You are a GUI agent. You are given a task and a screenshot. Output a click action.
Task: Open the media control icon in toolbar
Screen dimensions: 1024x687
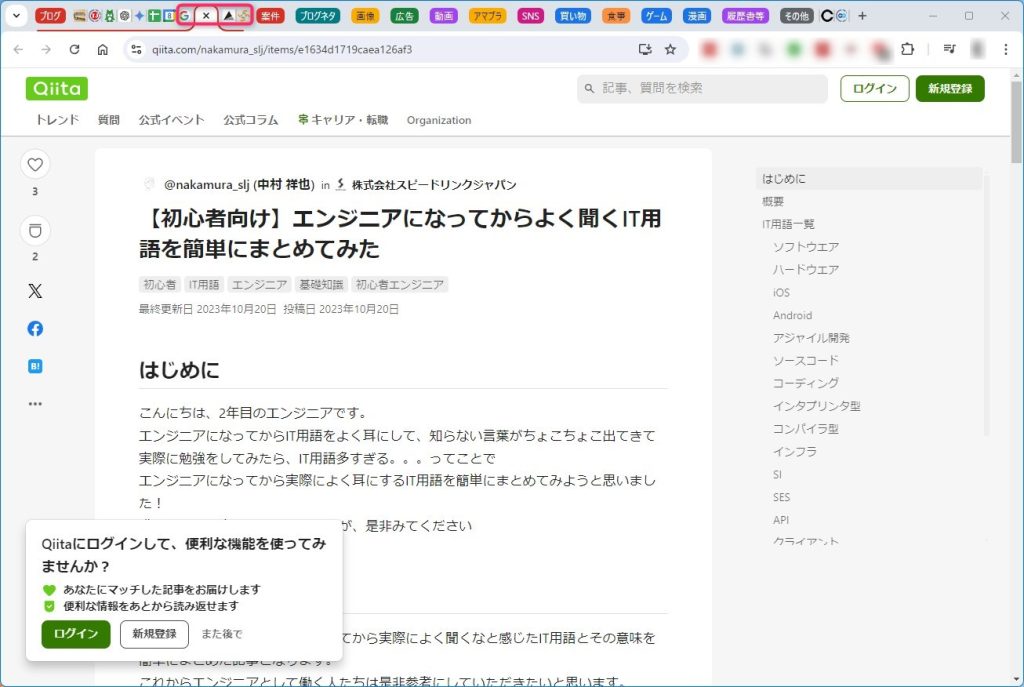tap(950, 50)
